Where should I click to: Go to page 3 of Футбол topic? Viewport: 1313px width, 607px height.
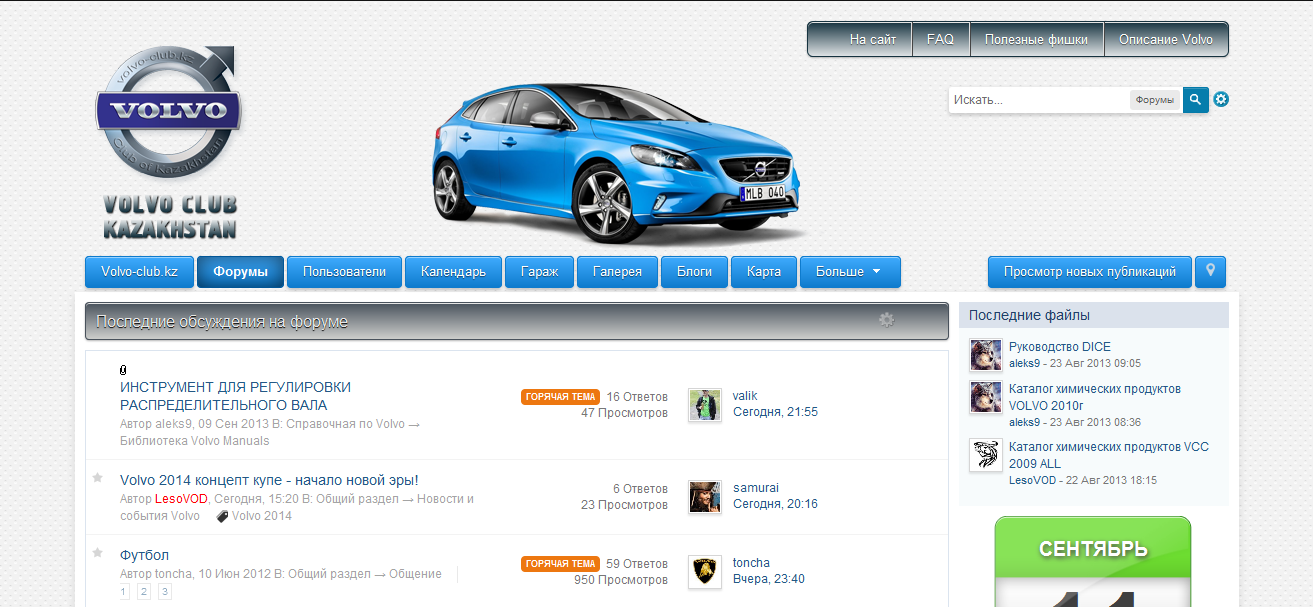[x=165, y=592]
